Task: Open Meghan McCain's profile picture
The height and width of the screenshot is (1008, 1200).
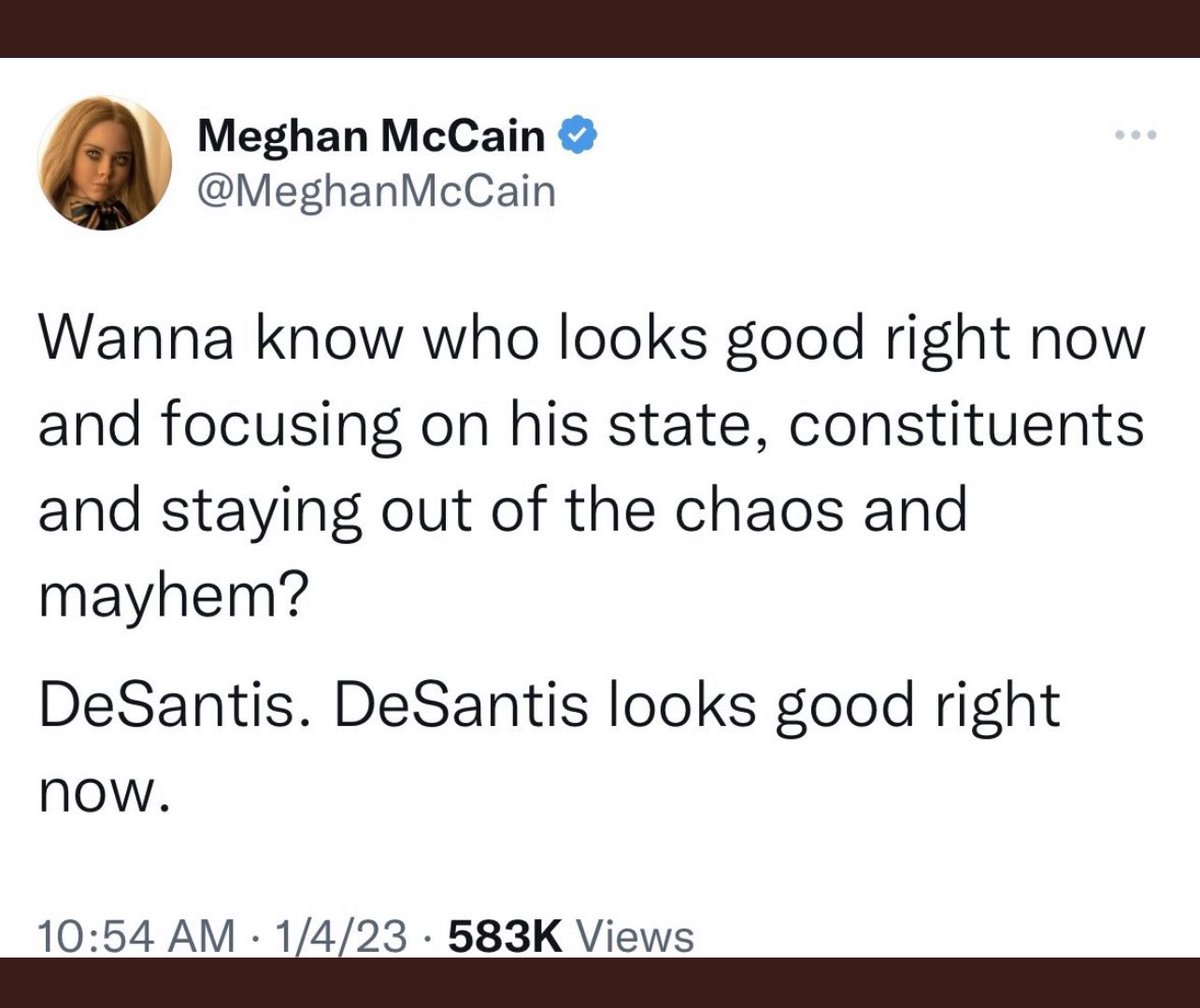Action: (x=104, y=164)
